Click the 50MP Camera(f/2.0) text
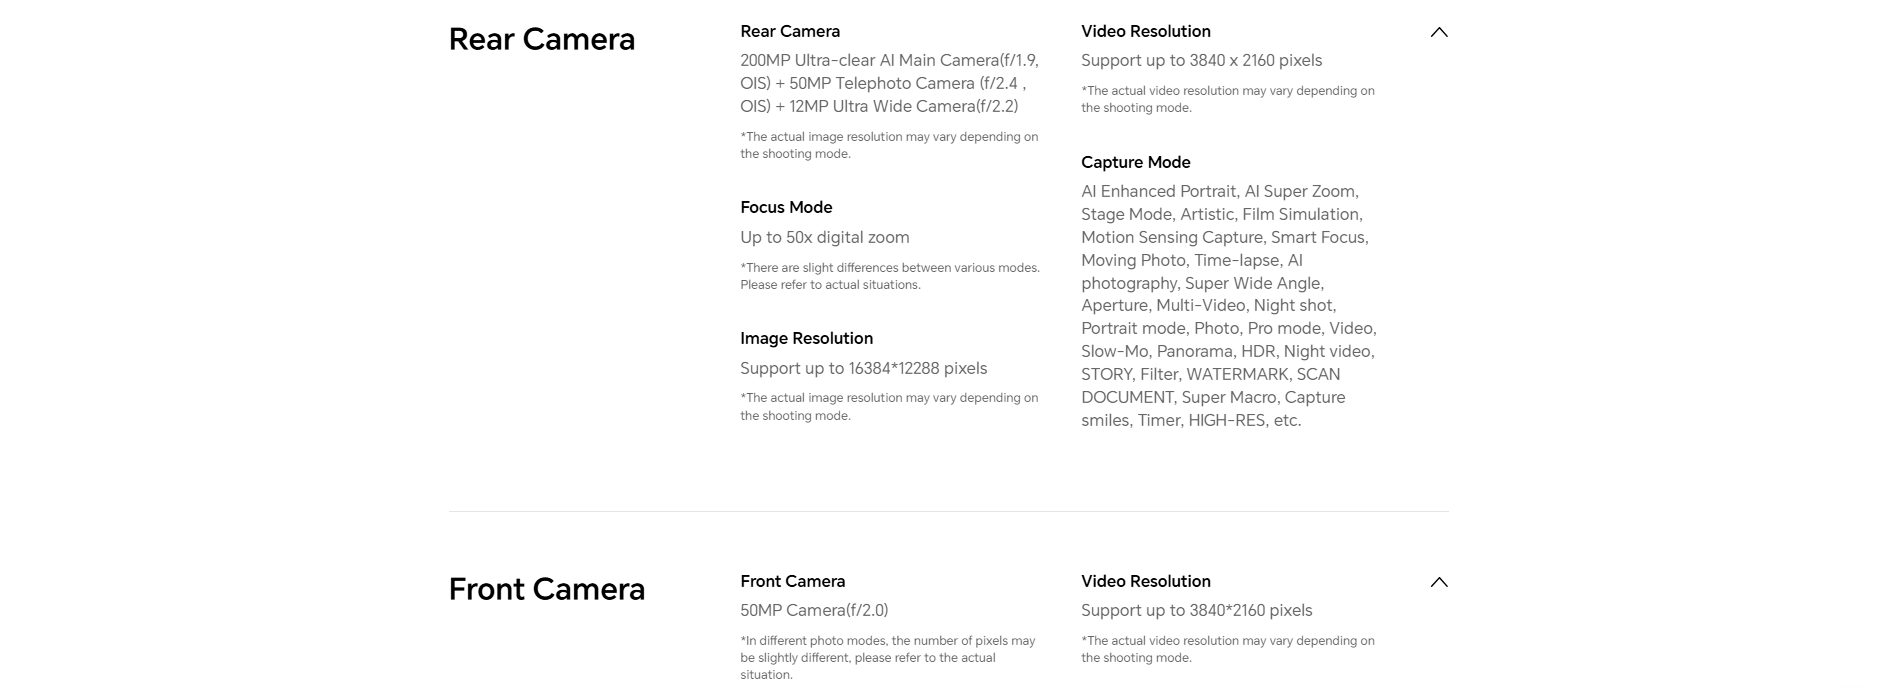 (814, 610)
